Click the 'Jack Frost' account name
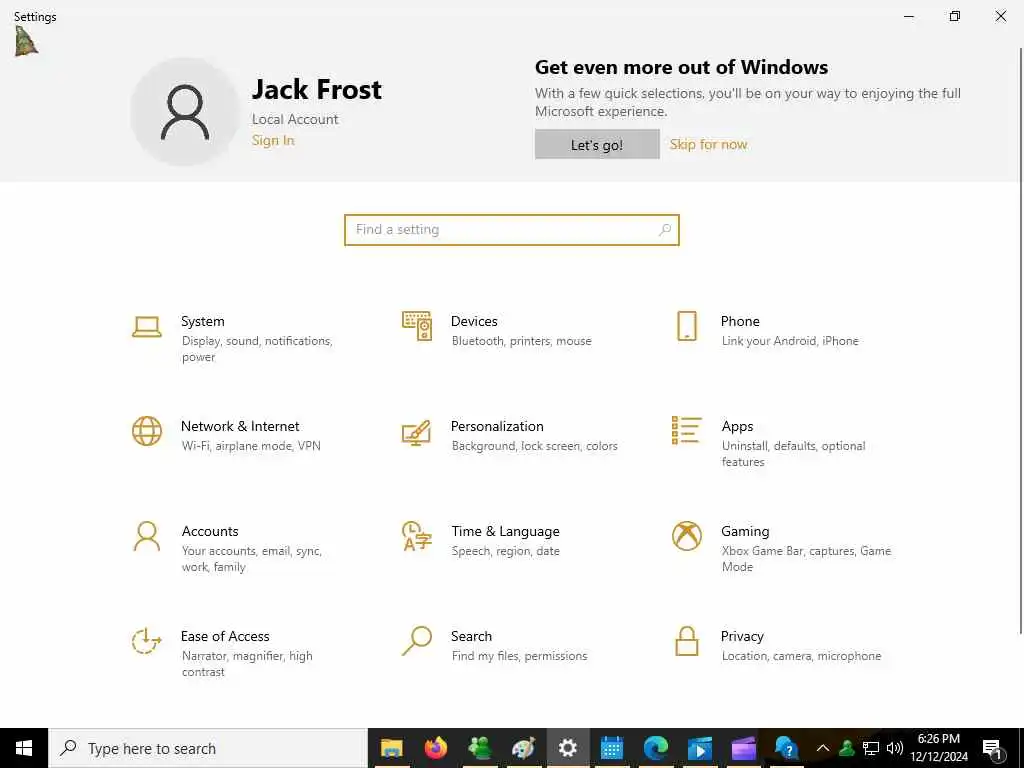 click(317, 89)
